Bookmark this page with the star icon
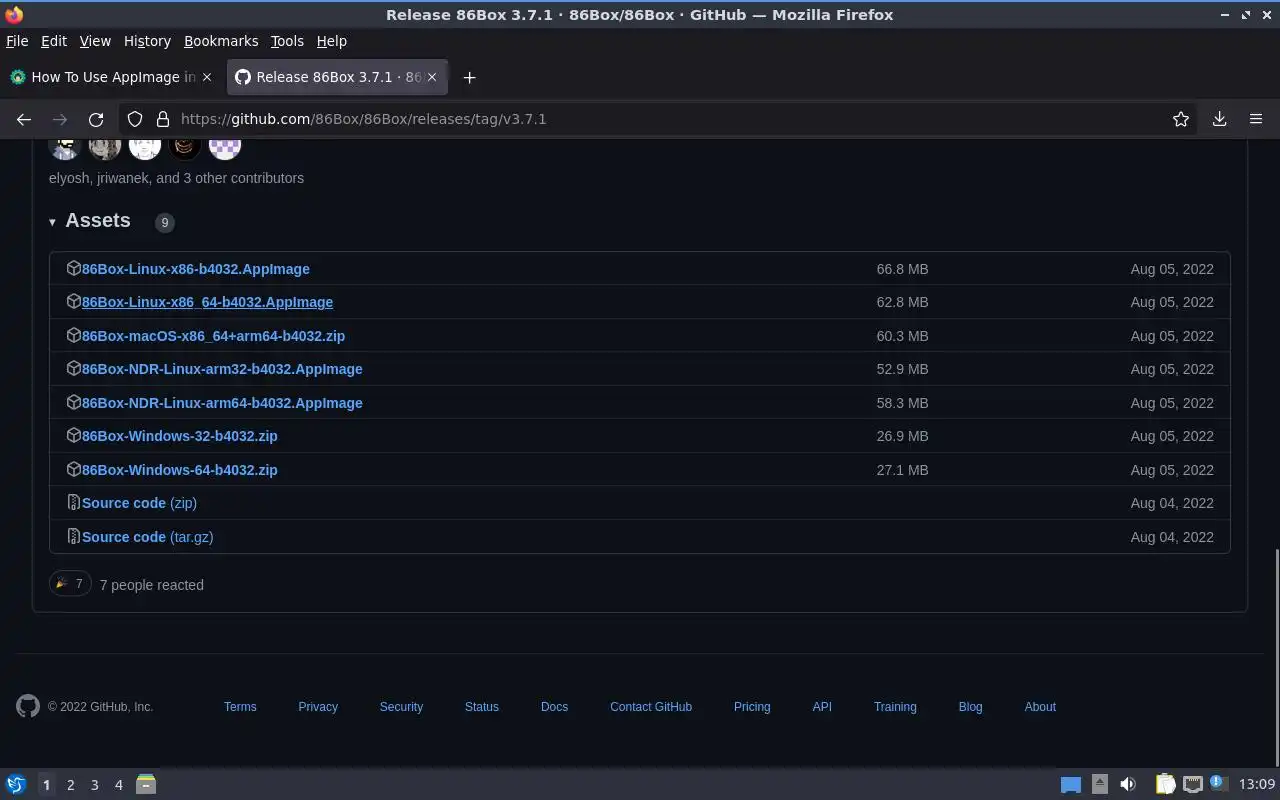Viewport: 1280px width, 800px height. 1181,119
